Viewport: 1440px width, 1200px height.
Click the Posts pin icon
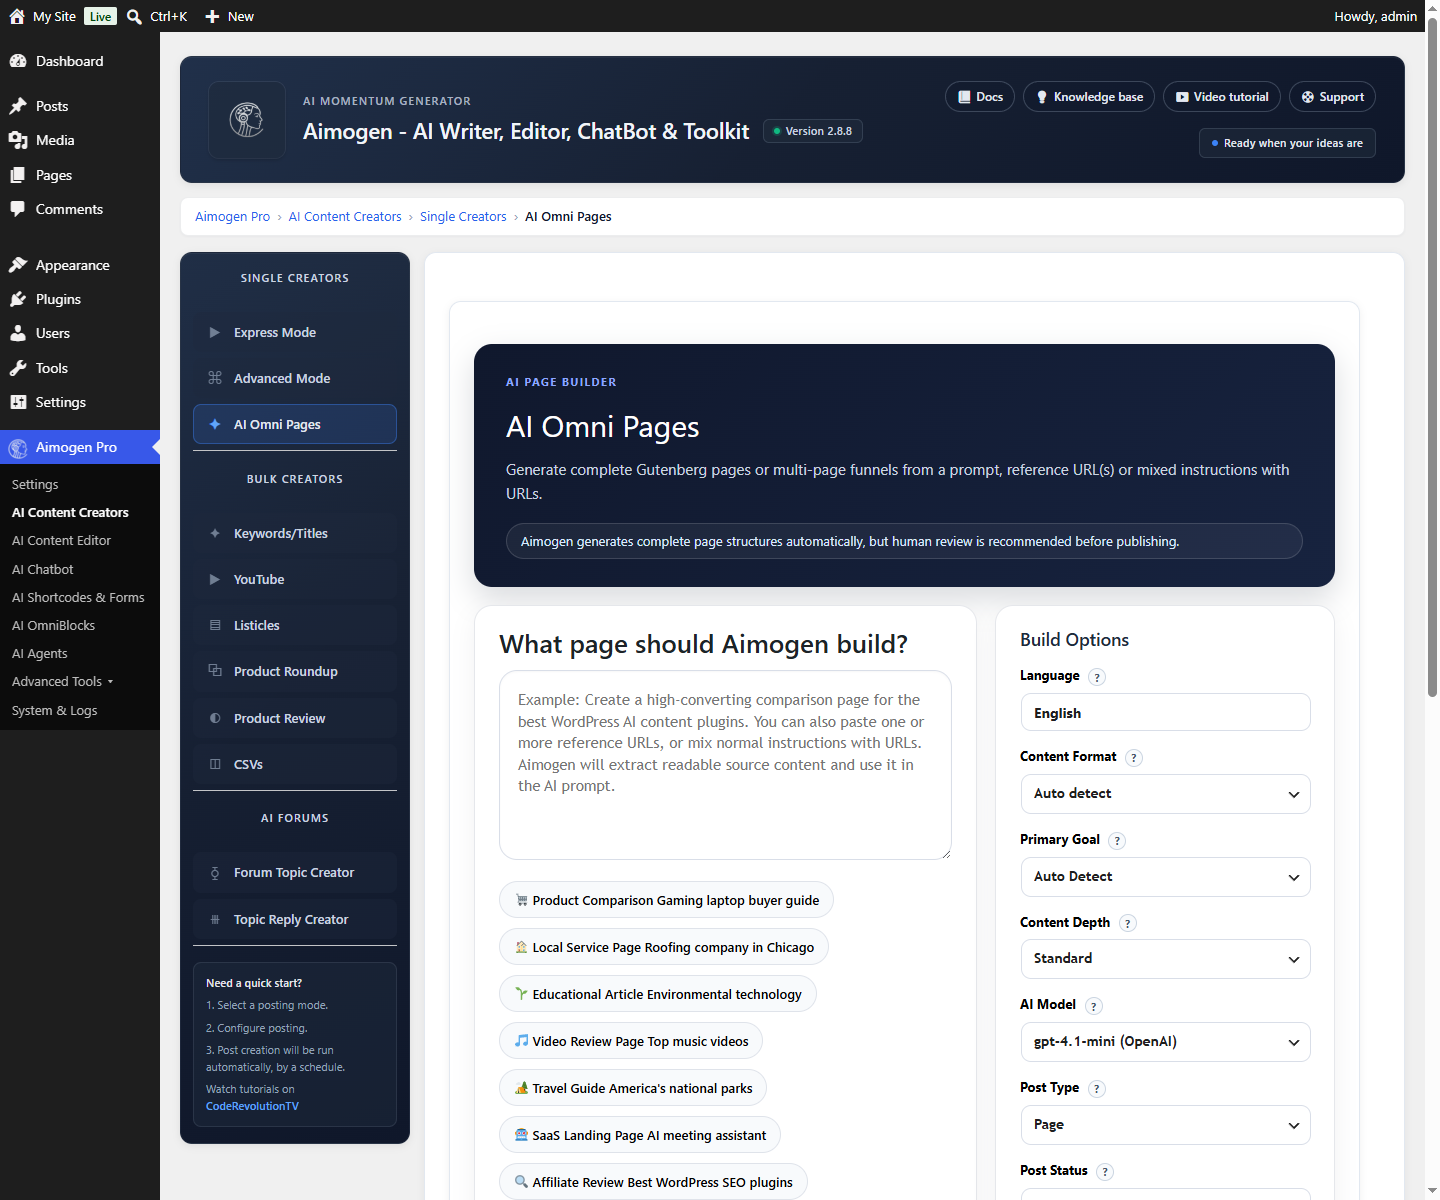point(18,106)
